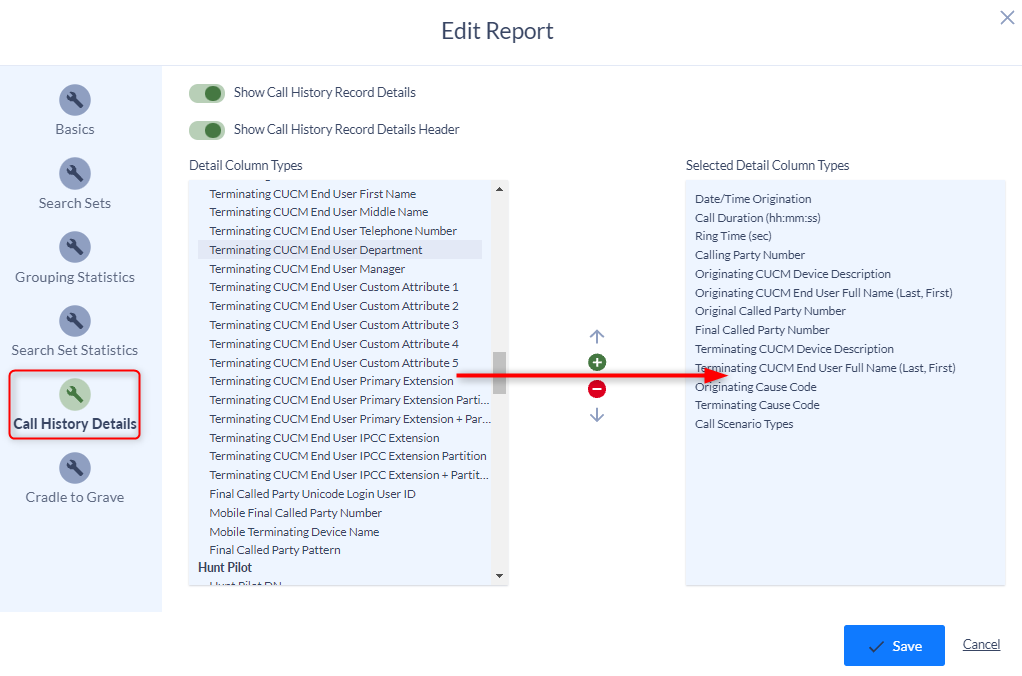
Task: Cancel editing the report
Action: pos(981,644)
